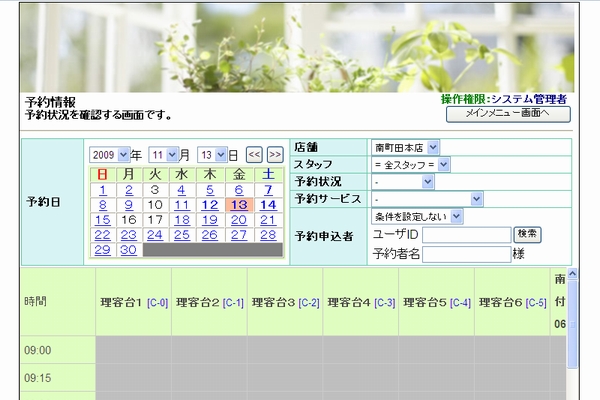Open the day dropdown showing 13

pyautogui.click(x=212, y=155)
